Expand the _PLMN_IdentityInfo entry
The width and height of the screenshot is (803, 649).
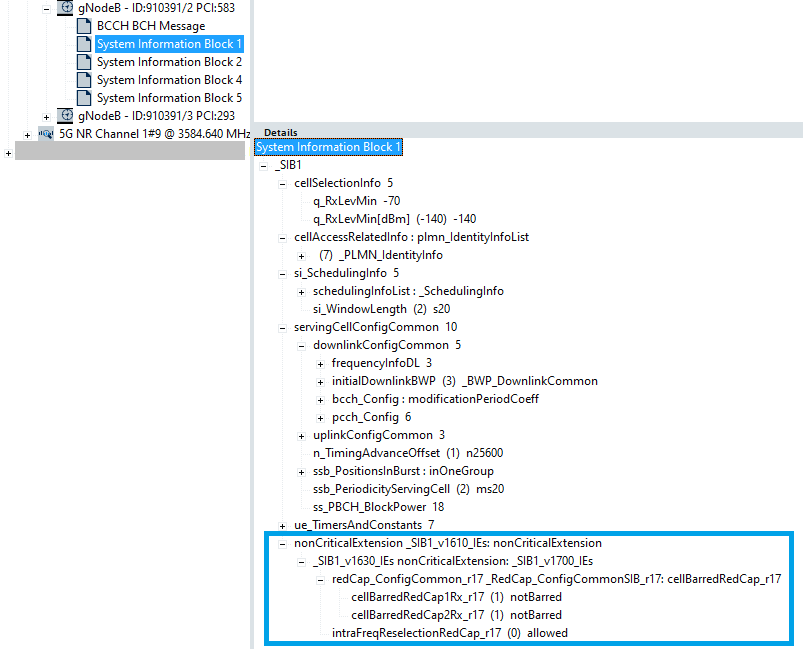coord(302,255)
